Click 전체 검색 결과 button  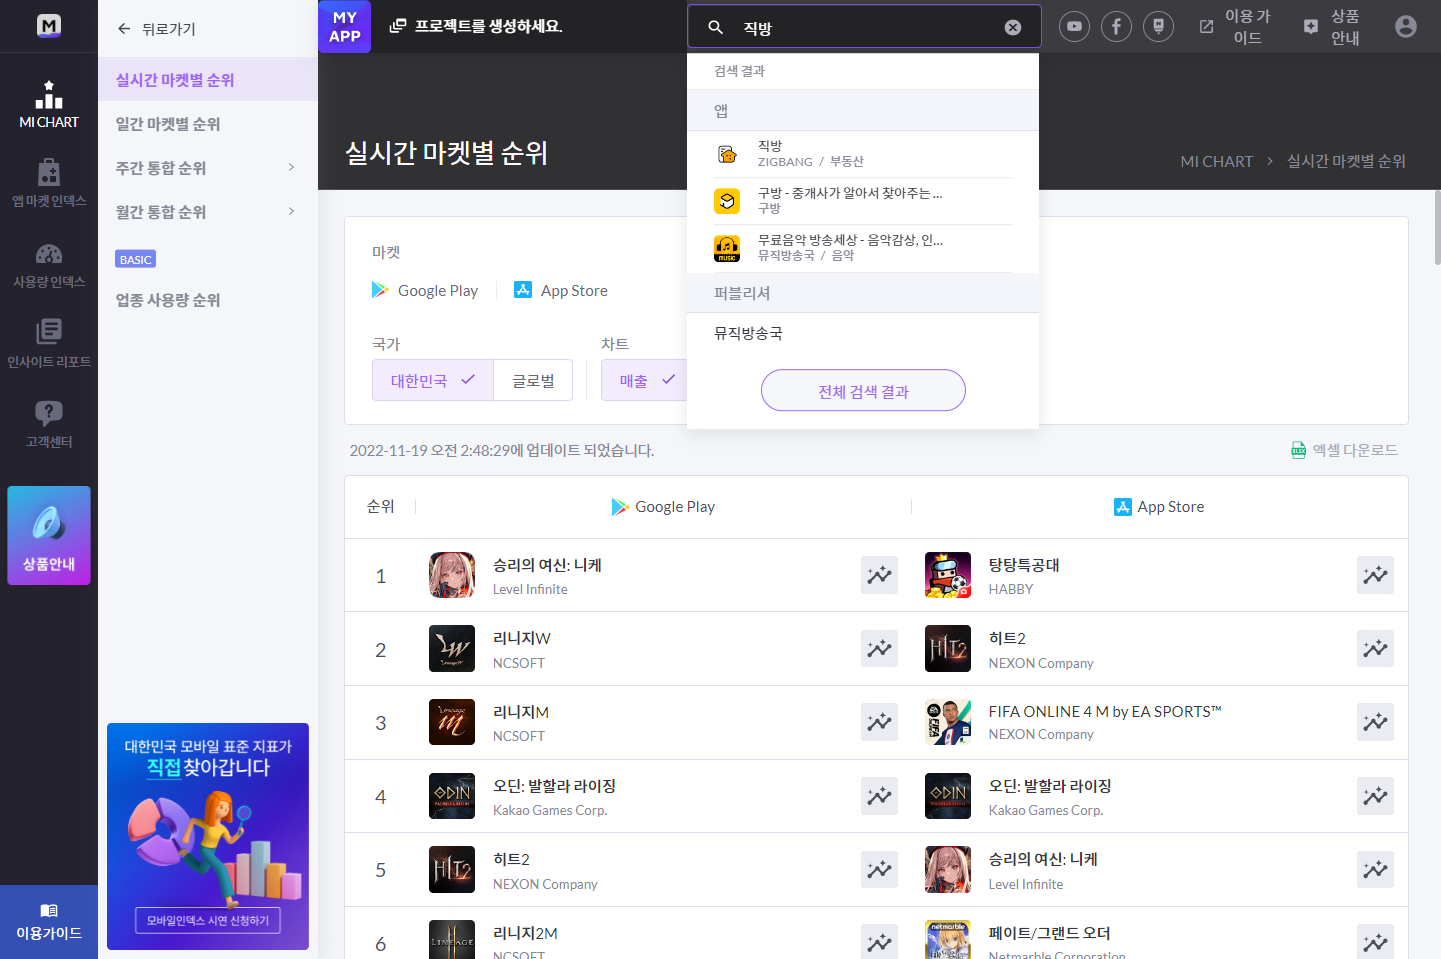(x=863, y=391)
